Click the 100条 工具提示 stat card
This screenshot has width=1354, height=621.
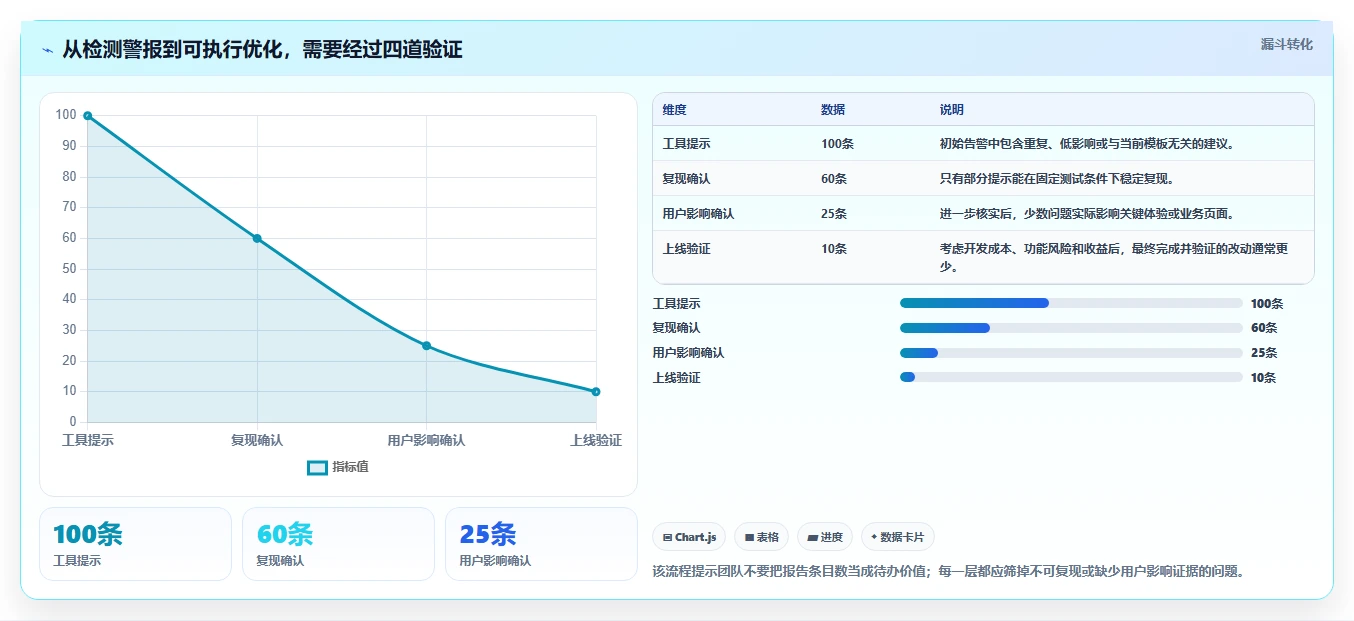(x=135, y=544)
